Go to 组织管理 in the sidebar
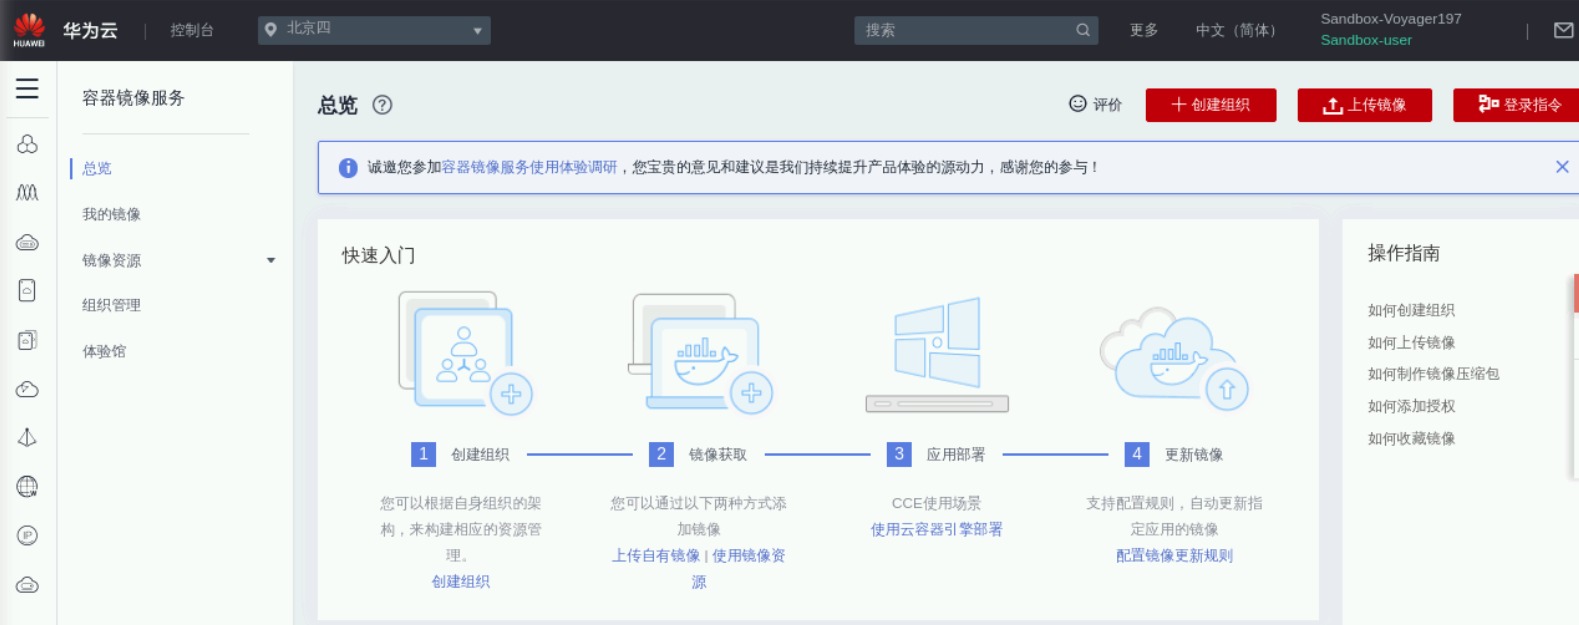1579x625 pixels. click(x=111, y=305)
